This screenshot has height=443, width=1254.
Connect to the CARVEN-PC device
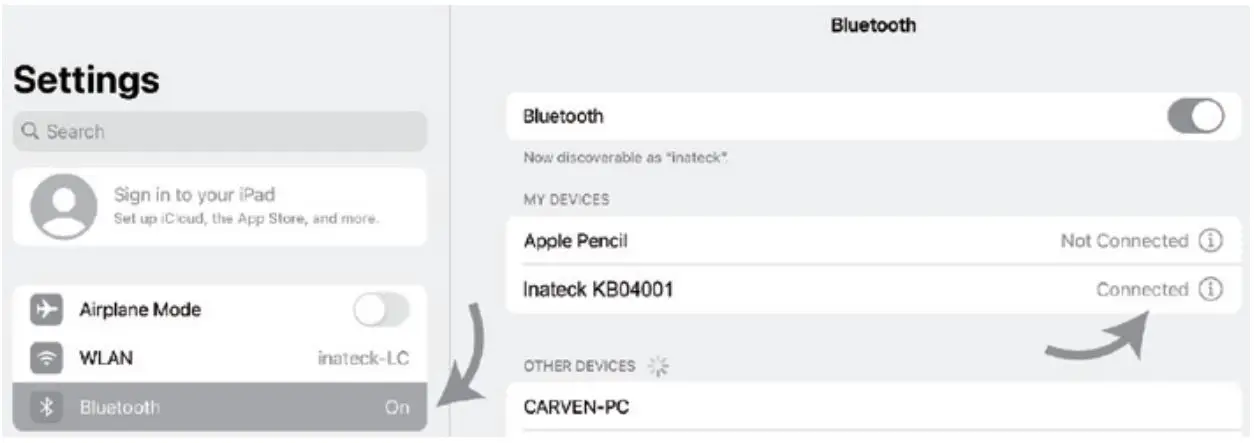pos(577,407)
